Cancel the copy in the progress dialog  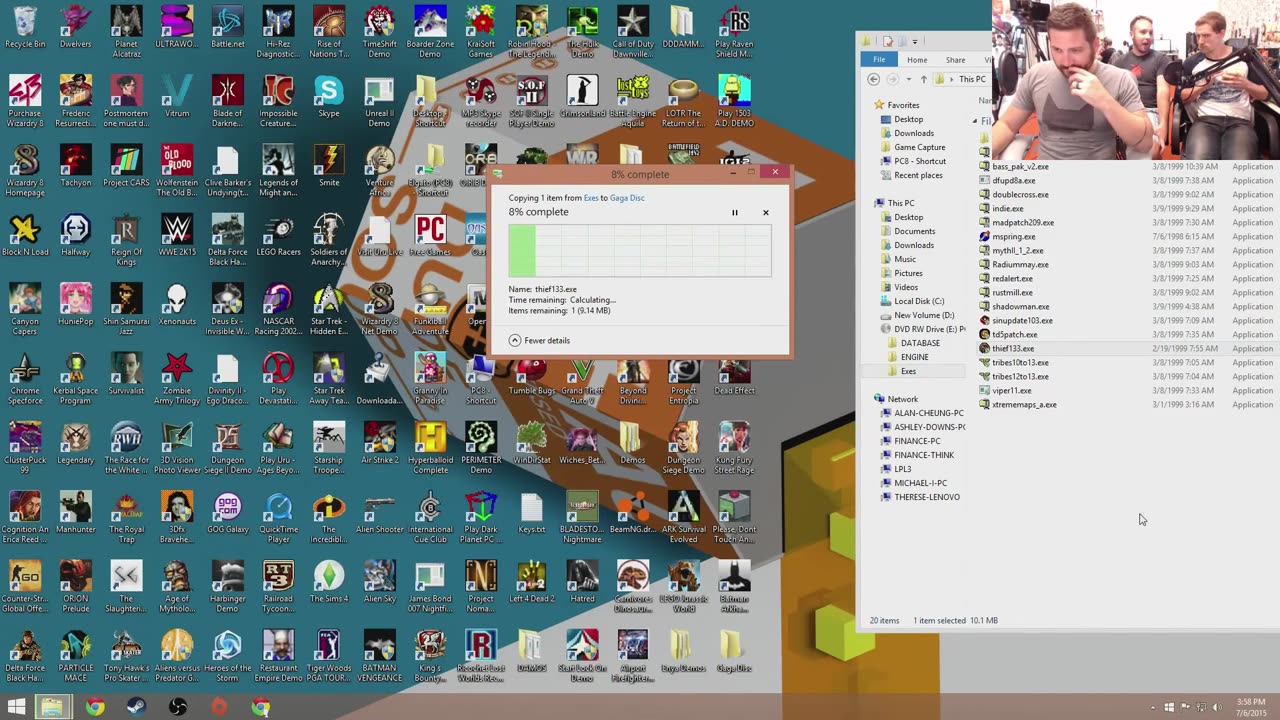tap(766, 212)
